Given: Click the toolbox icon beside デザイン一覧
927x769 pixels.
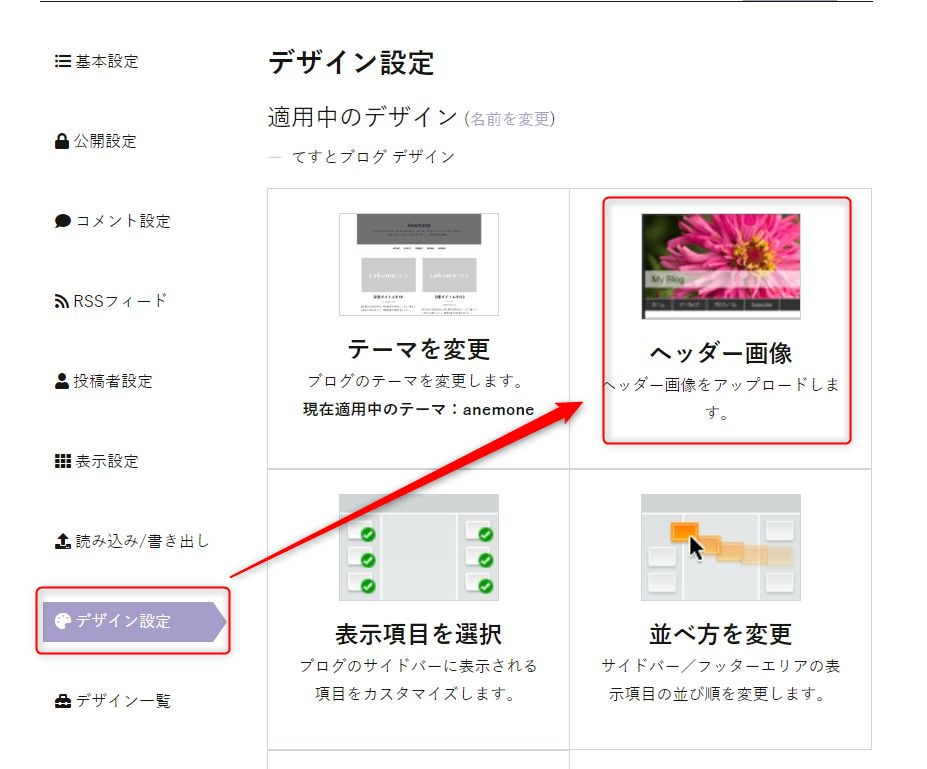Looking at the screenshot, I should pyautogui.click(x=63, y=701).
